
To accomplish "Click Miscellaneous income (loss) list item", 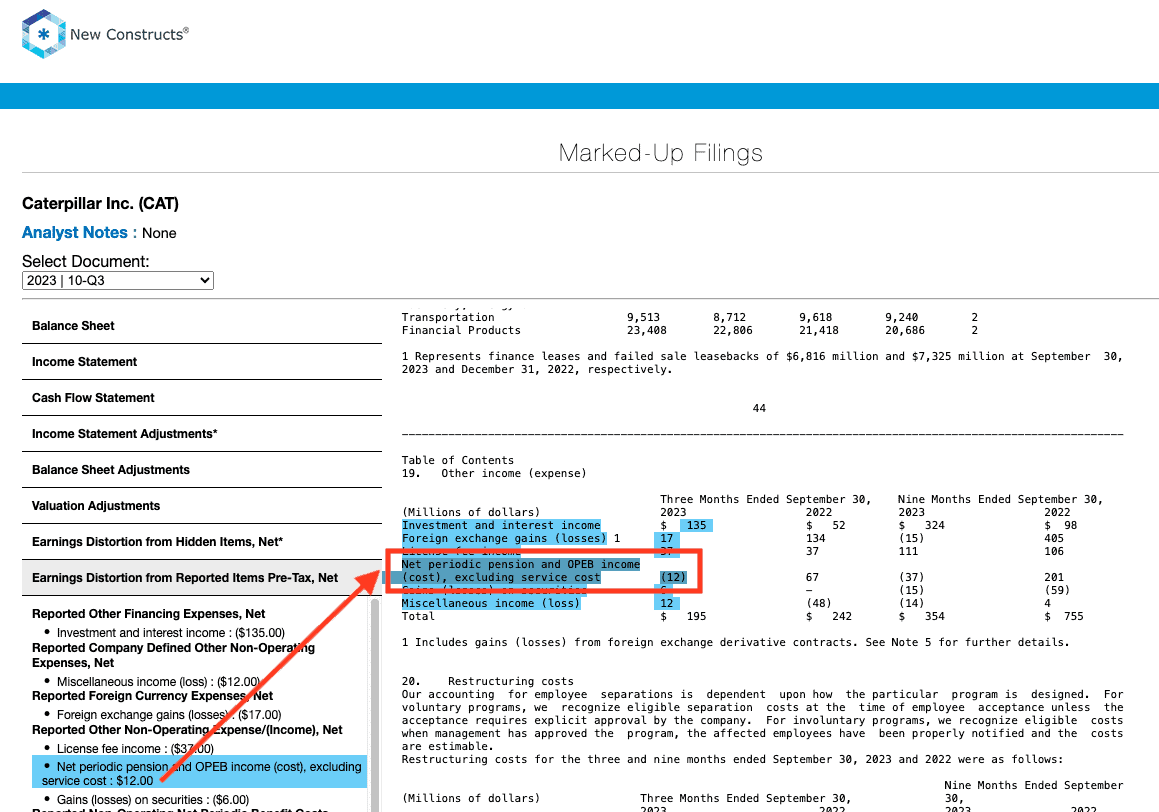I will pos(158,682).
